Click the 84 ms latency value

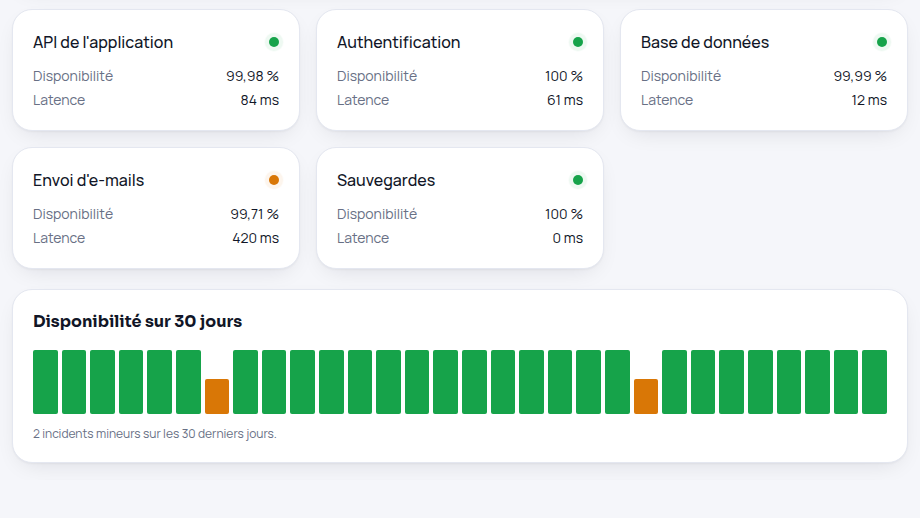[259, 100]
